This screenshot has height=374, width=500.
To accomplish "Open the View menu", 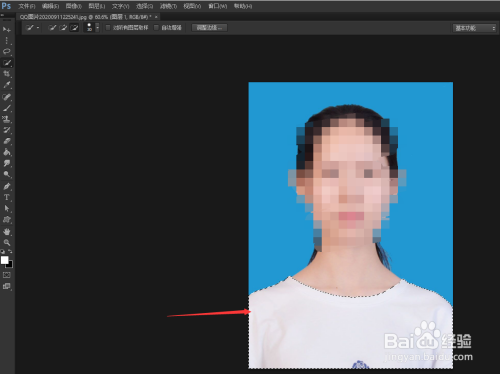I will click(x=192, y=6).
